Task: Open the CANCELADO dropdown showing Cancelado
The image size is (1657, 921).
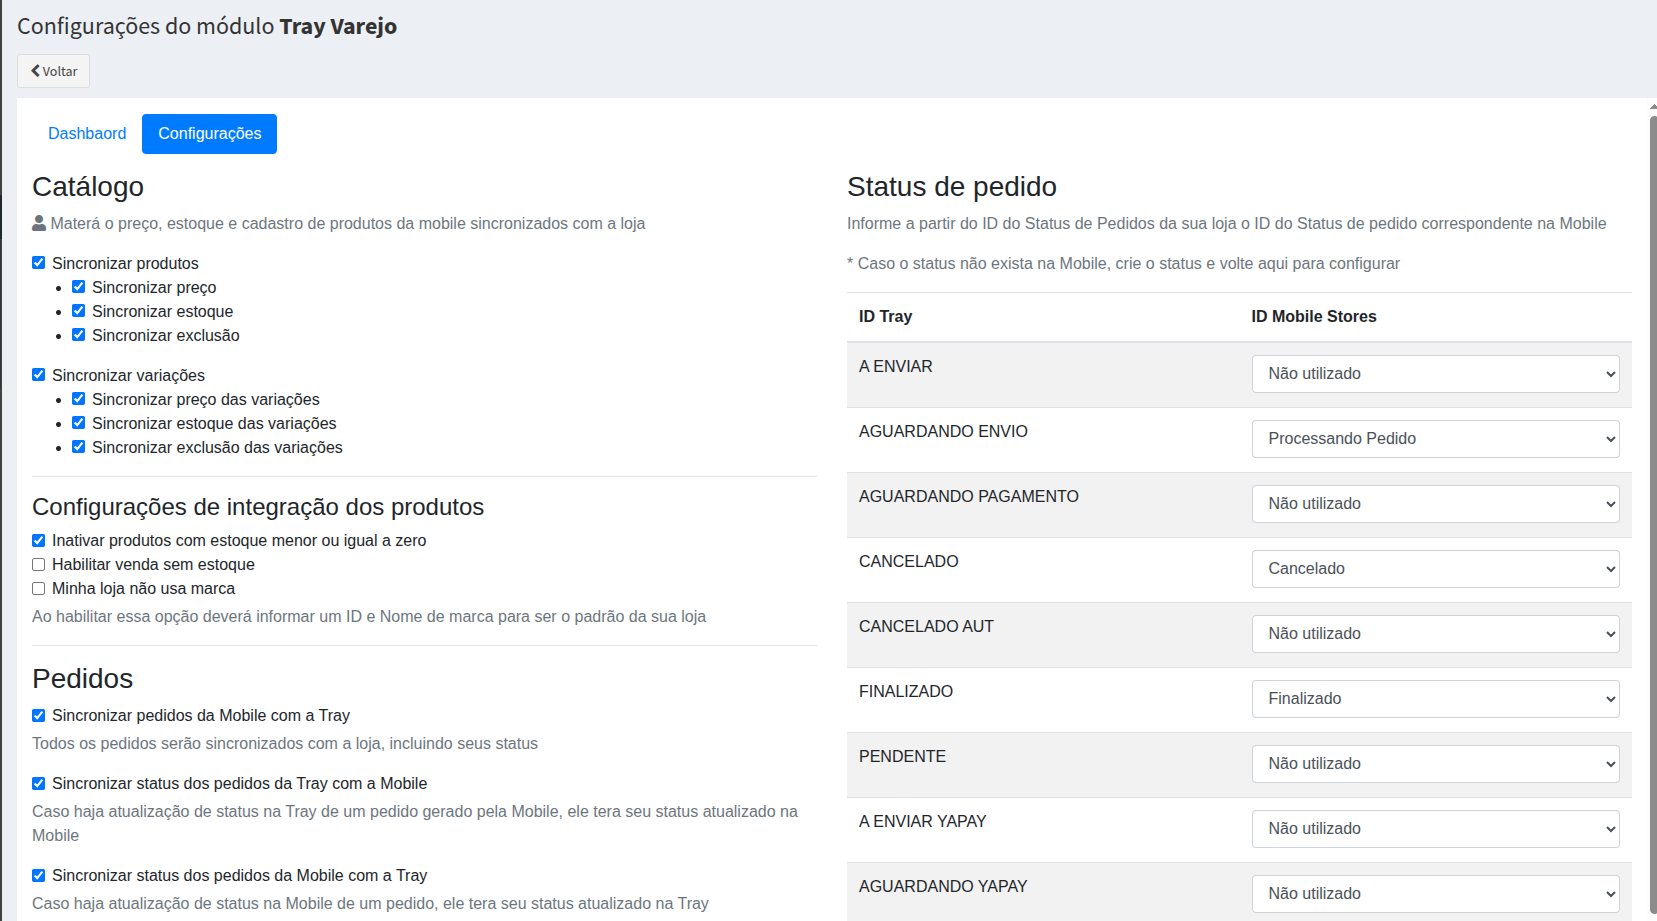Action: pyautogui.click(x=1435, y=569)
